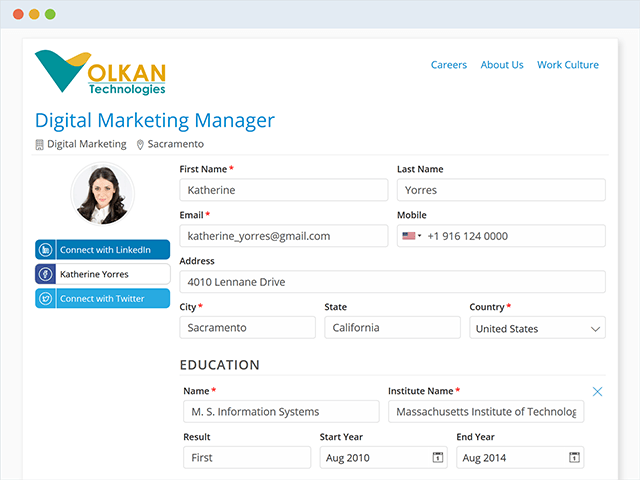Click the Mobile number field
The width and height of the screenshot is (640, 480).
point(501,236)
